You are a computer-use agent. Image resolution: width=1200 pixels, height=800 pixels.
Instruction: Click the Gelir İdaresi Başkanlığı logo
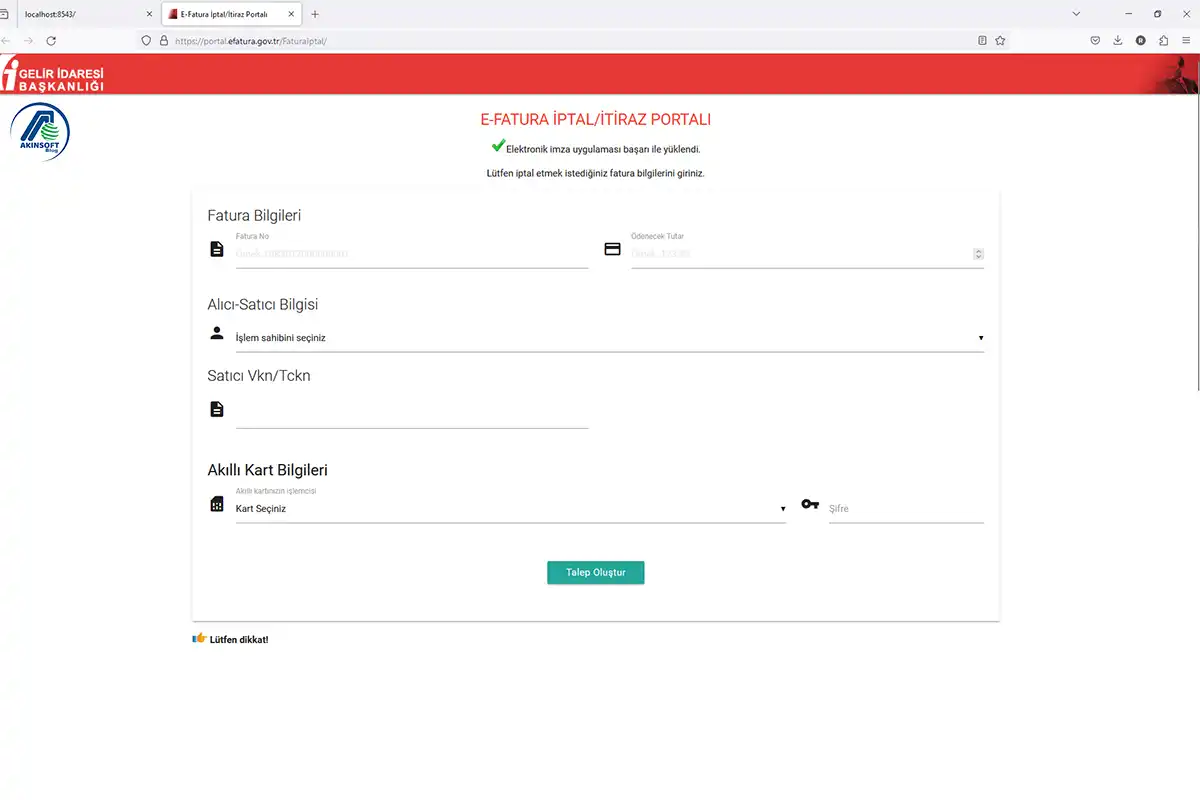[54, 76]
